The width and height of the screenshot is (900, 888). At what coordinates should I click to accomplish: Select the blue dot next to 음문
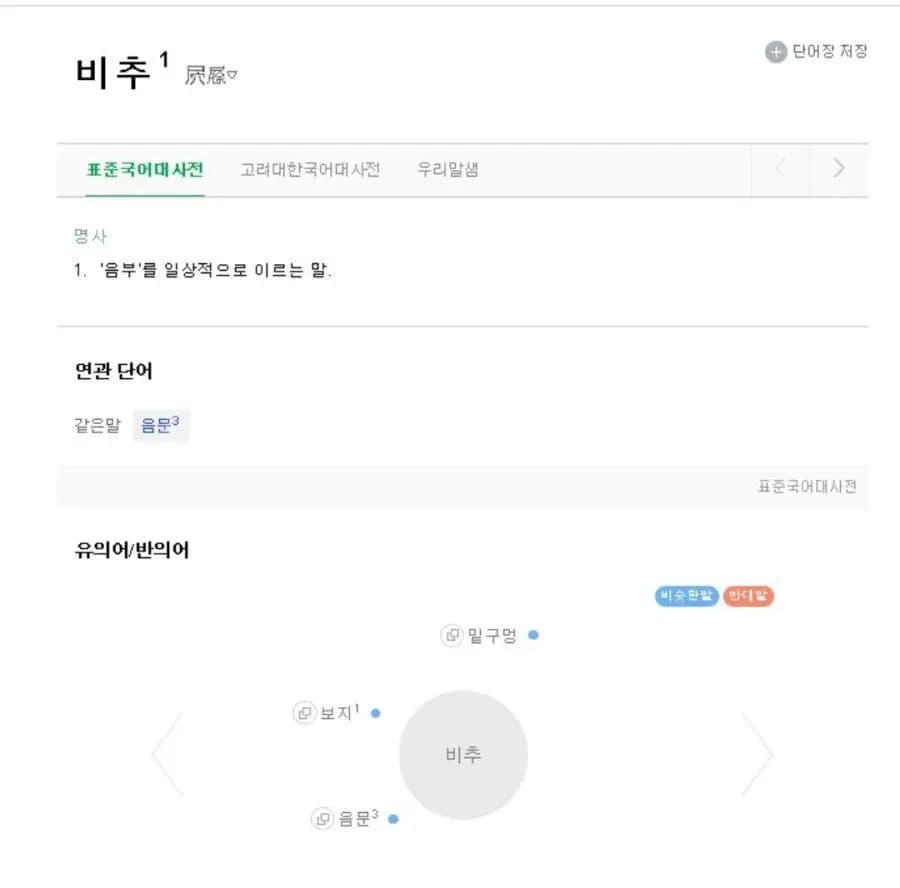[x=393, y=819]
